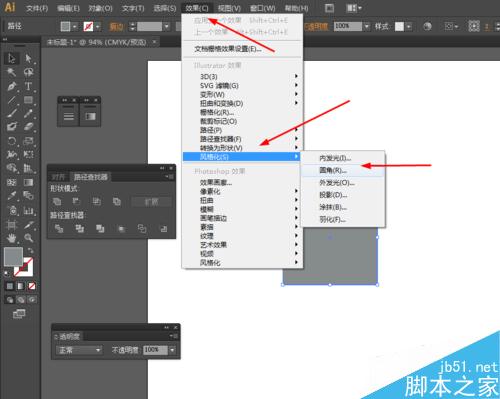Set paint mode to None
Image resolution: width=500 pixels, height=399 pixels.
32,286
